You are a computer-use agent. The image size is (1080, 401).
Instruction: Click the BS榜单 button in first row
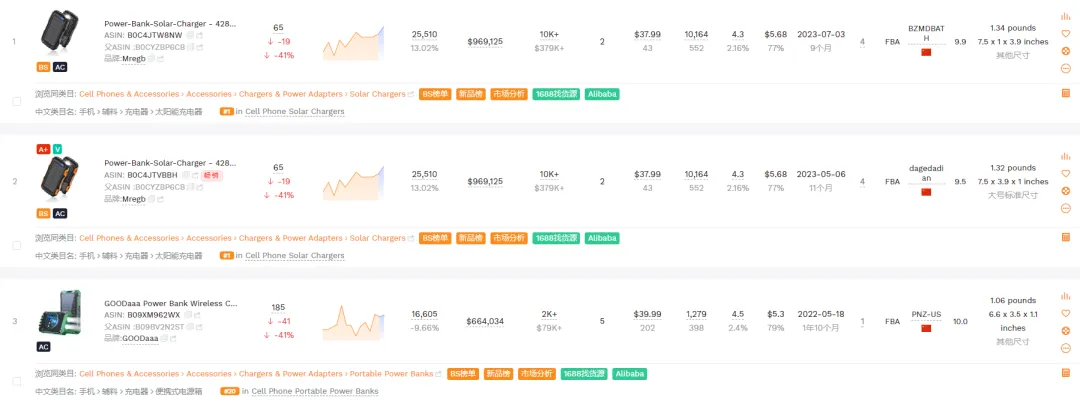434,94
